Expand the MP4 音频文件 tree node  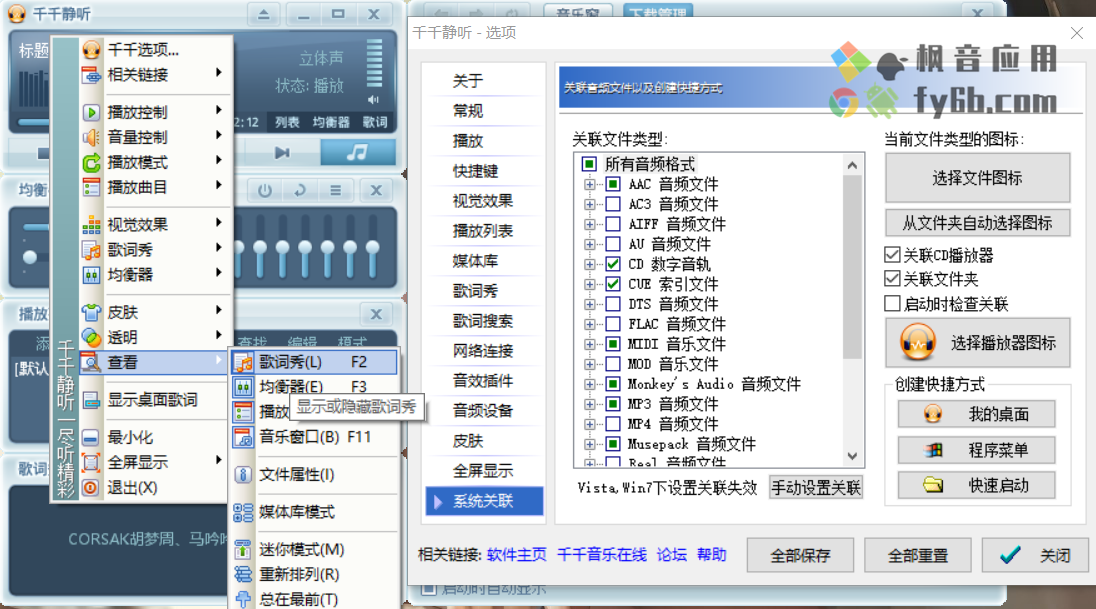pos(589,424)
